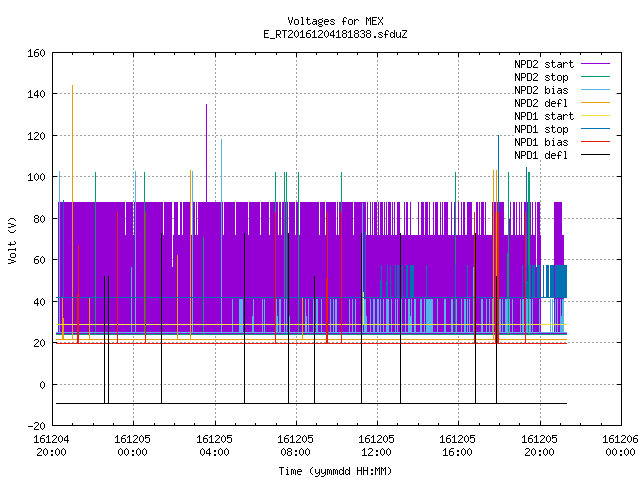Click the NPD1 start legend label
This screenshot has width=640, height=480.
[544, 116]
